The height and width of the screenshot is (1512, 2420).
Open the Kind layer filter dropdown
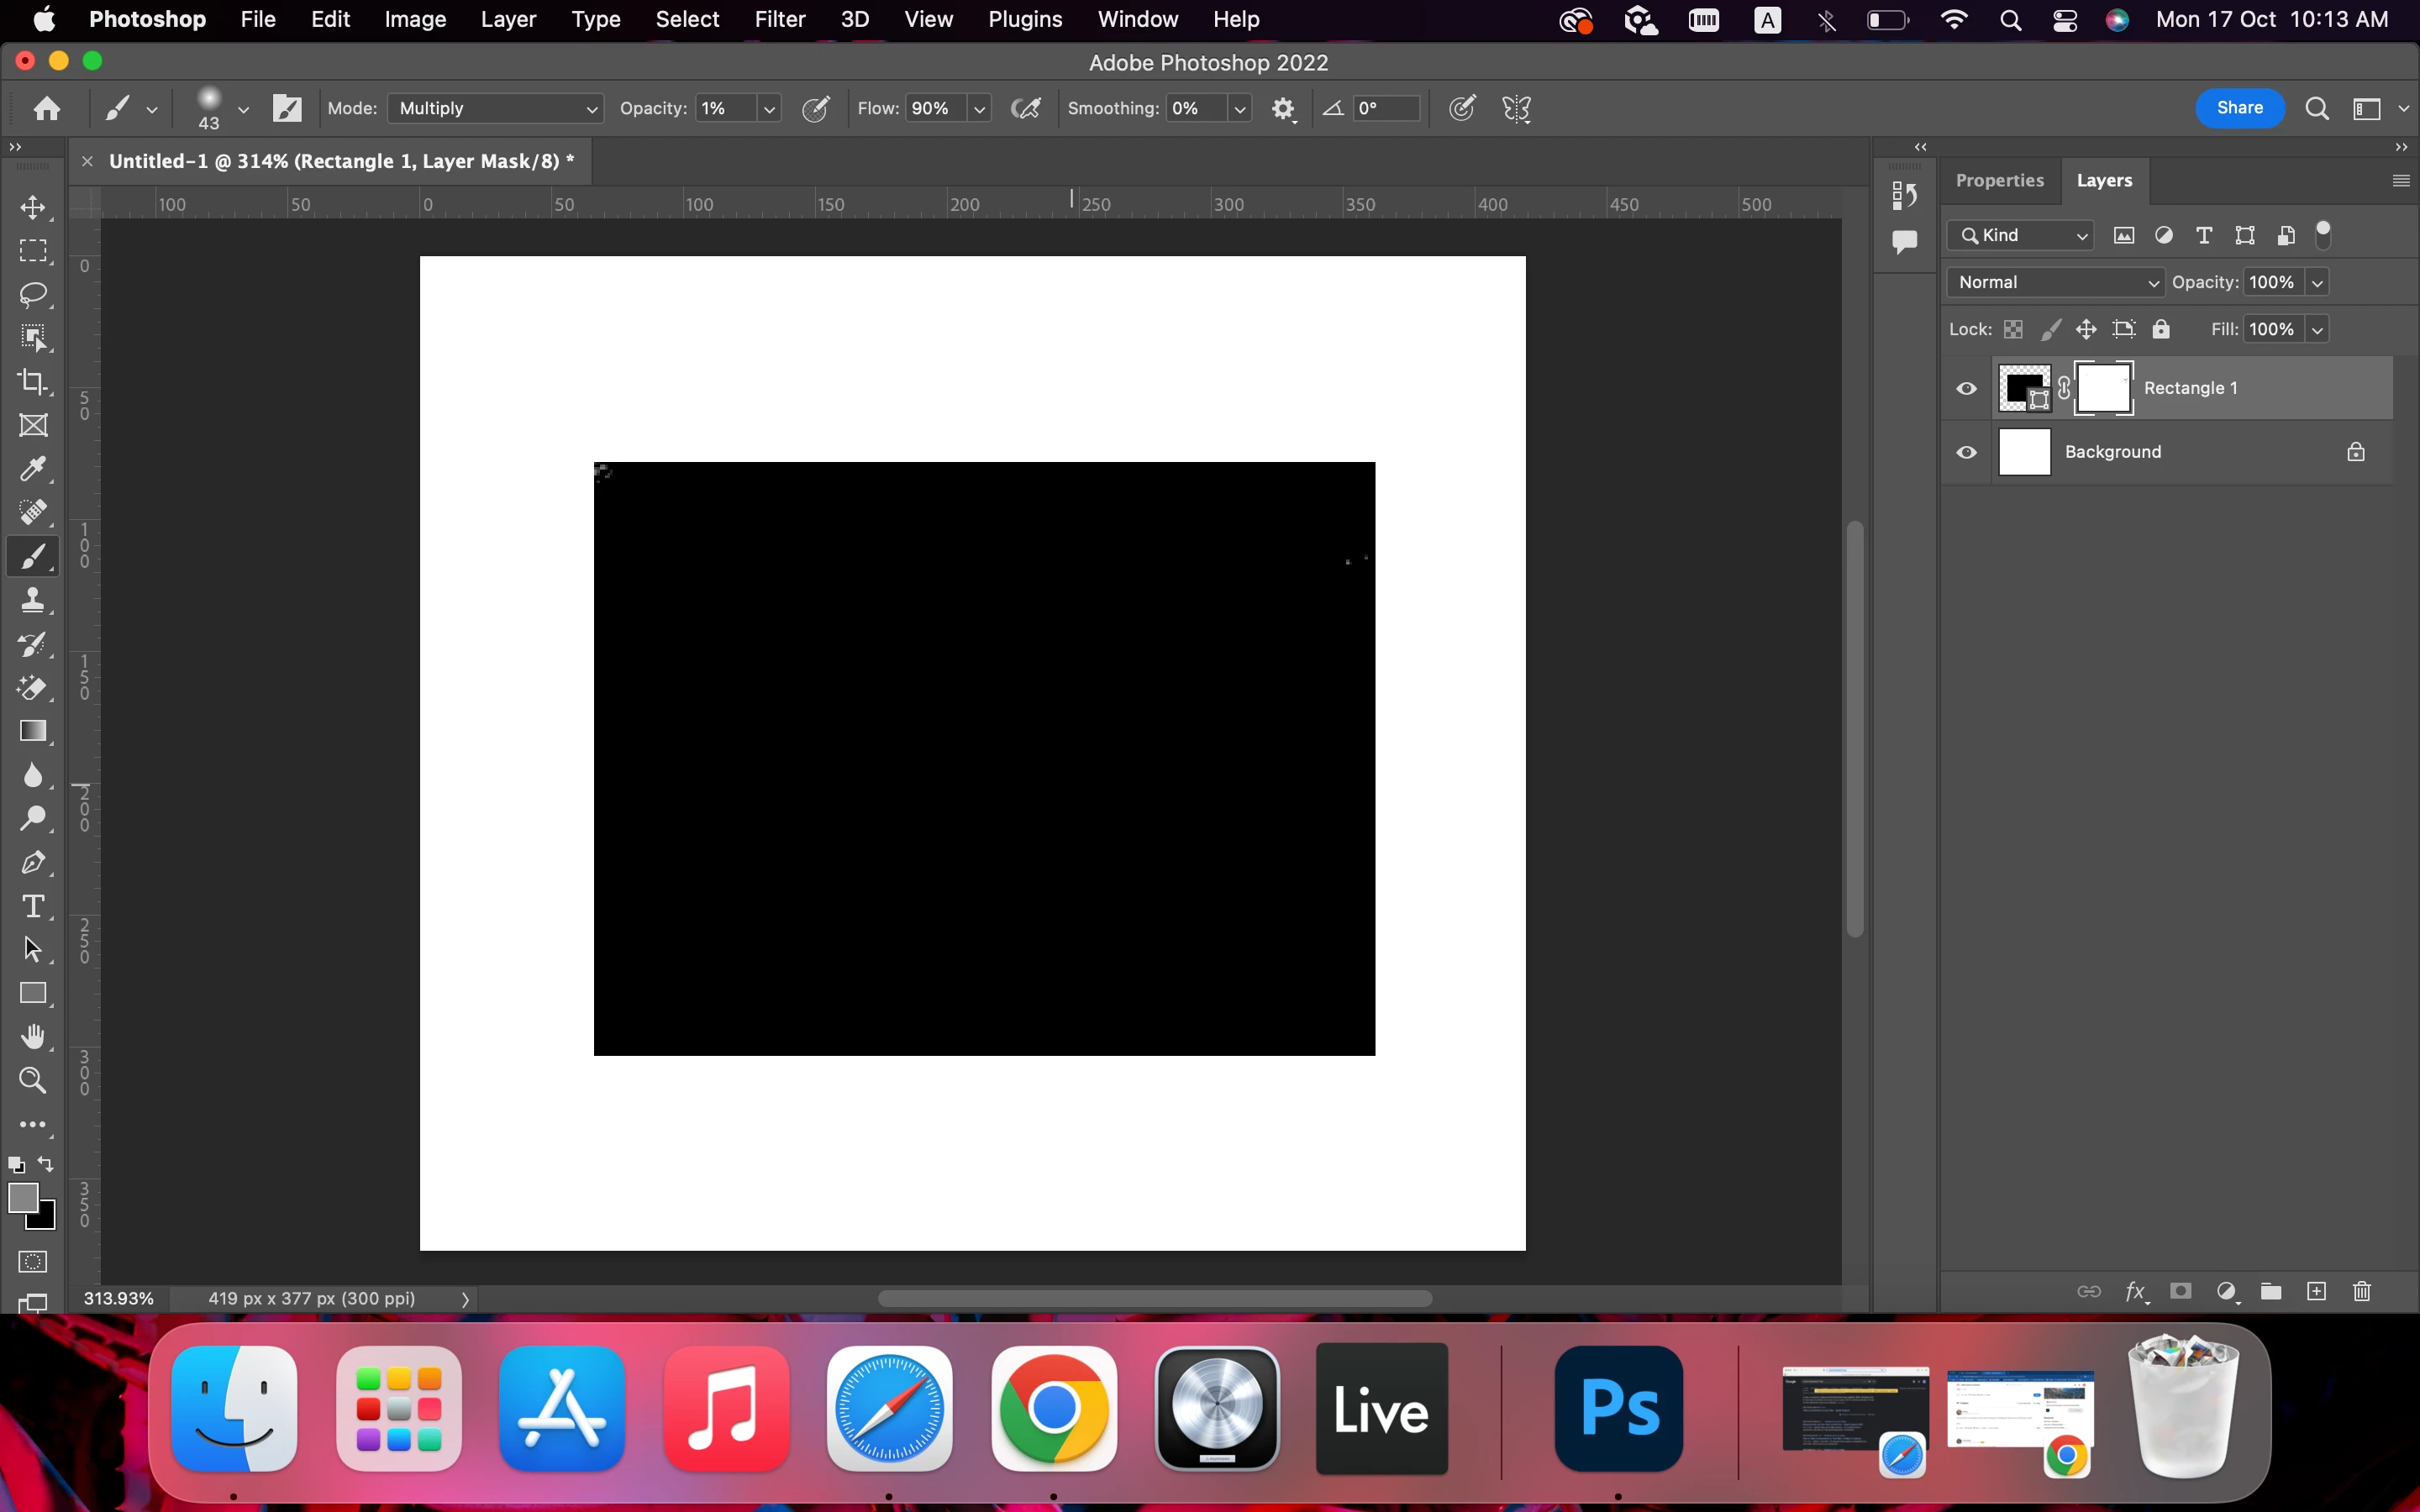[2022, 235]
